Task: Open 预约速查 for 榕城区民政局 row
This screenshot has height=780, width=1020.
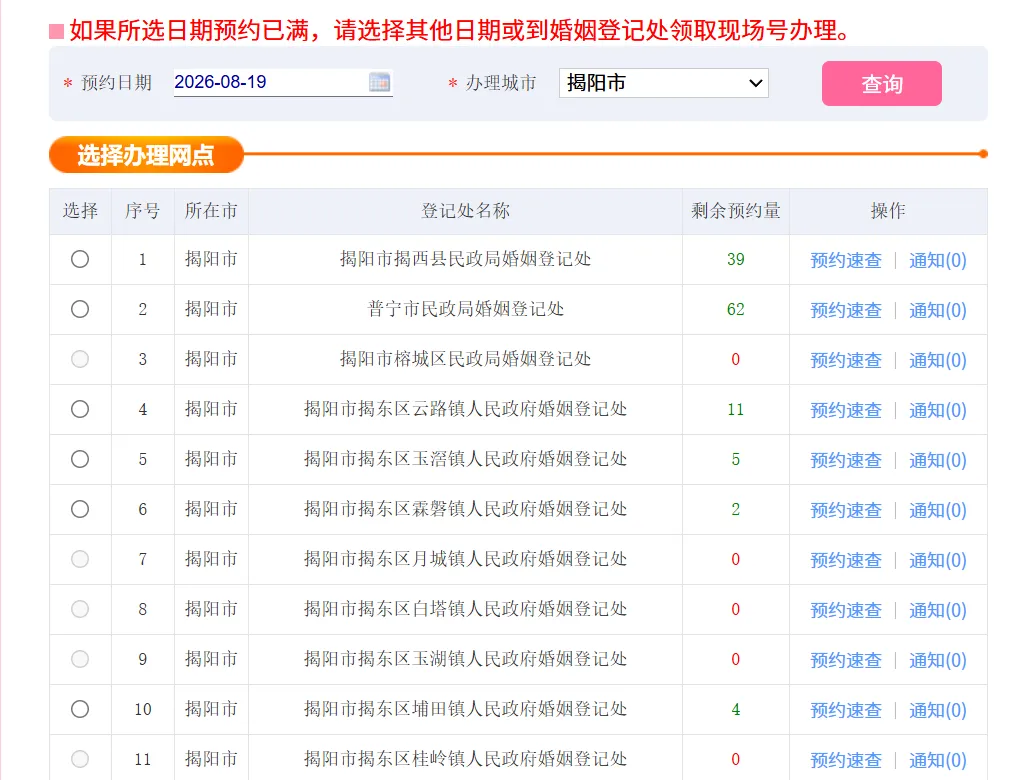Action: pyautogui.click(x=846, y=360)
